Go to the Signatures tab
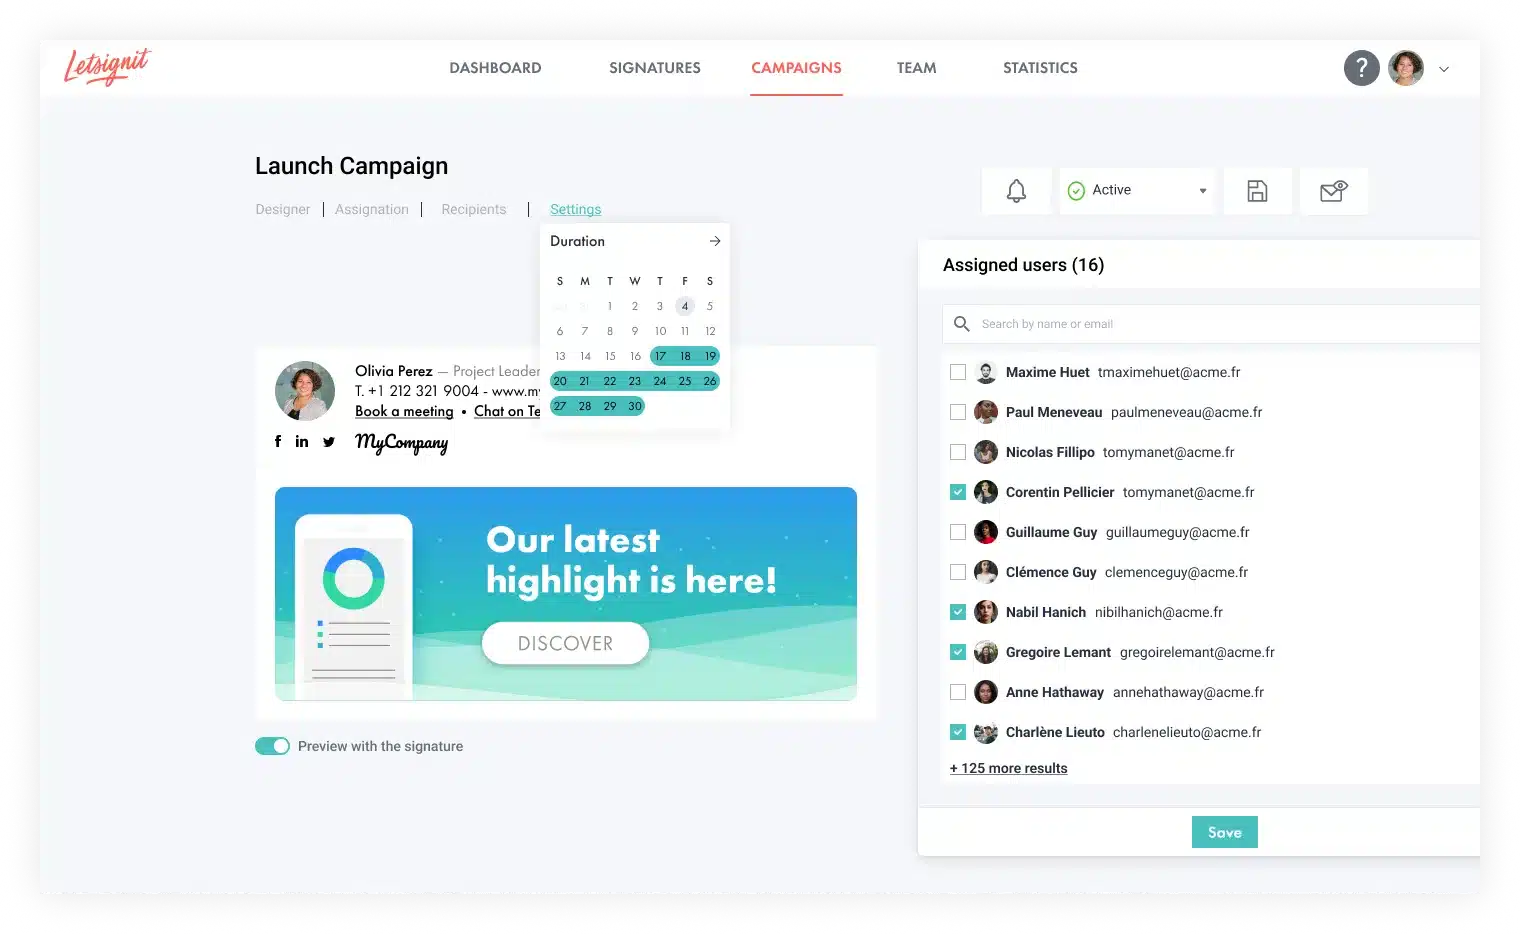This screenshot has height=934, width=1520. click(655, 68)
